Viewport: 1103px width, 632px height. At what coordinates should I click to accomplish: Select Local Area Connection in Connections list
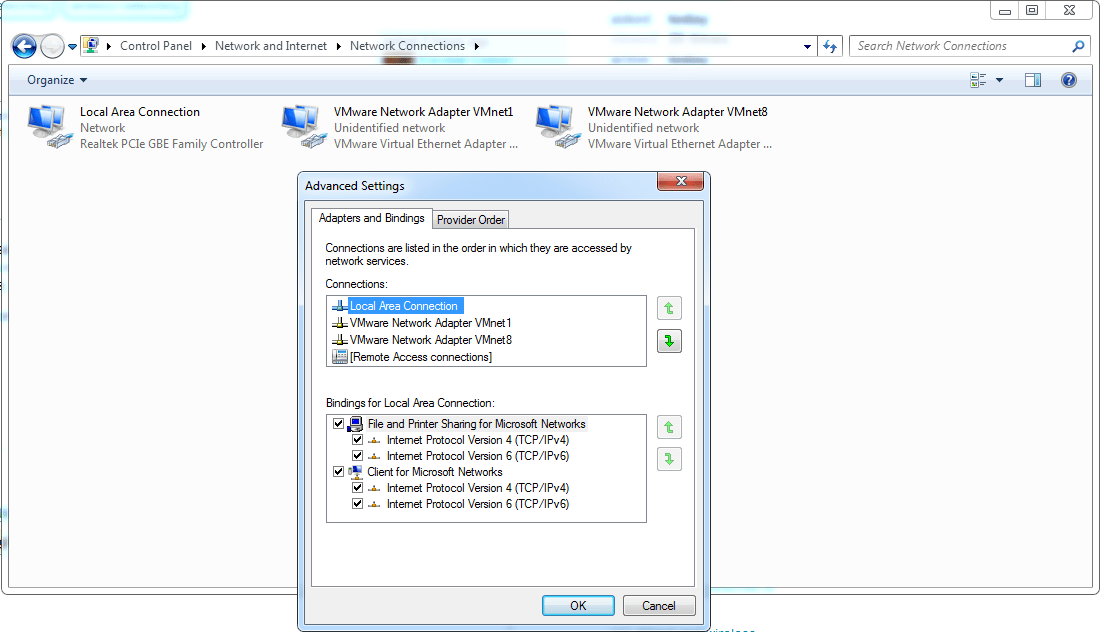pyautogui.click(x=404, y=306)
